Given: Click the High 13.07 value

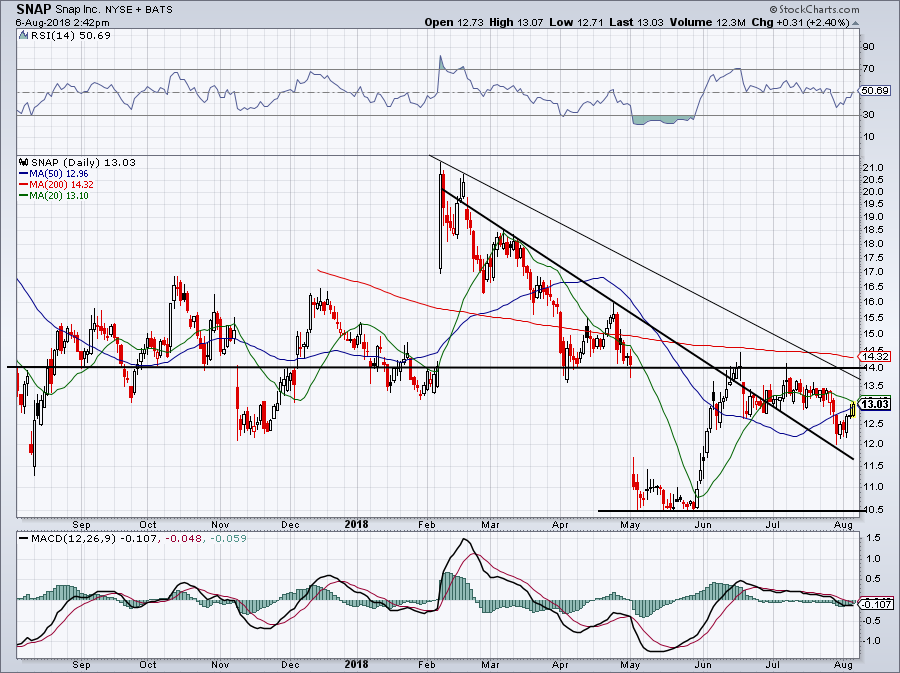Looking at the screenshot, I should (516, 22).
